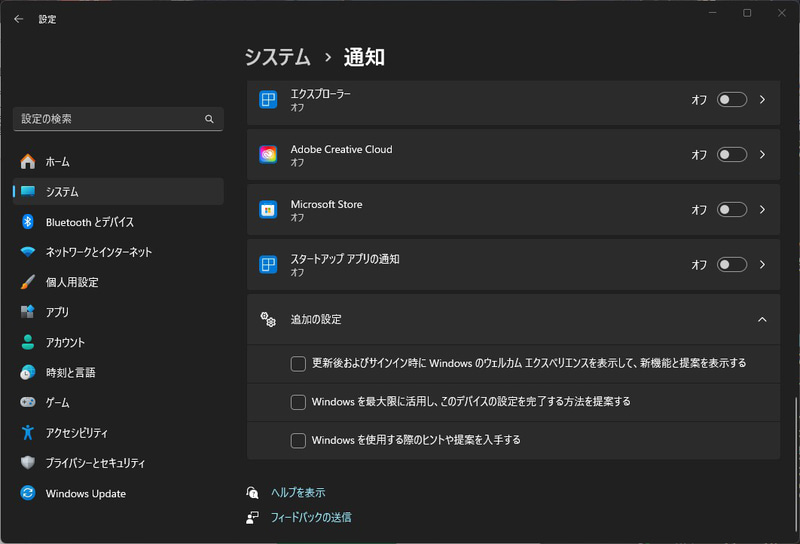The image size is (800, 544).
Task: Click the back arrow icon
Action: [19, 19]
